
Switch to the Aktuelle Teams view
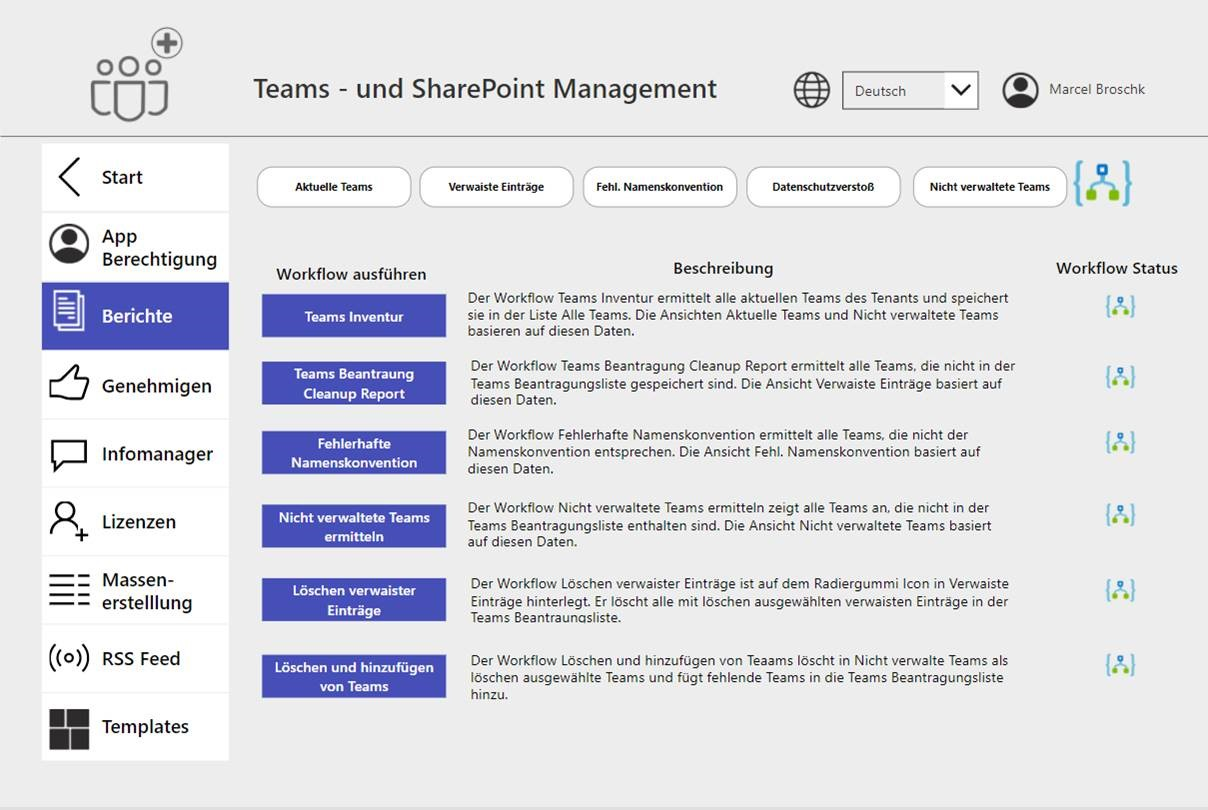click(334, 187)
